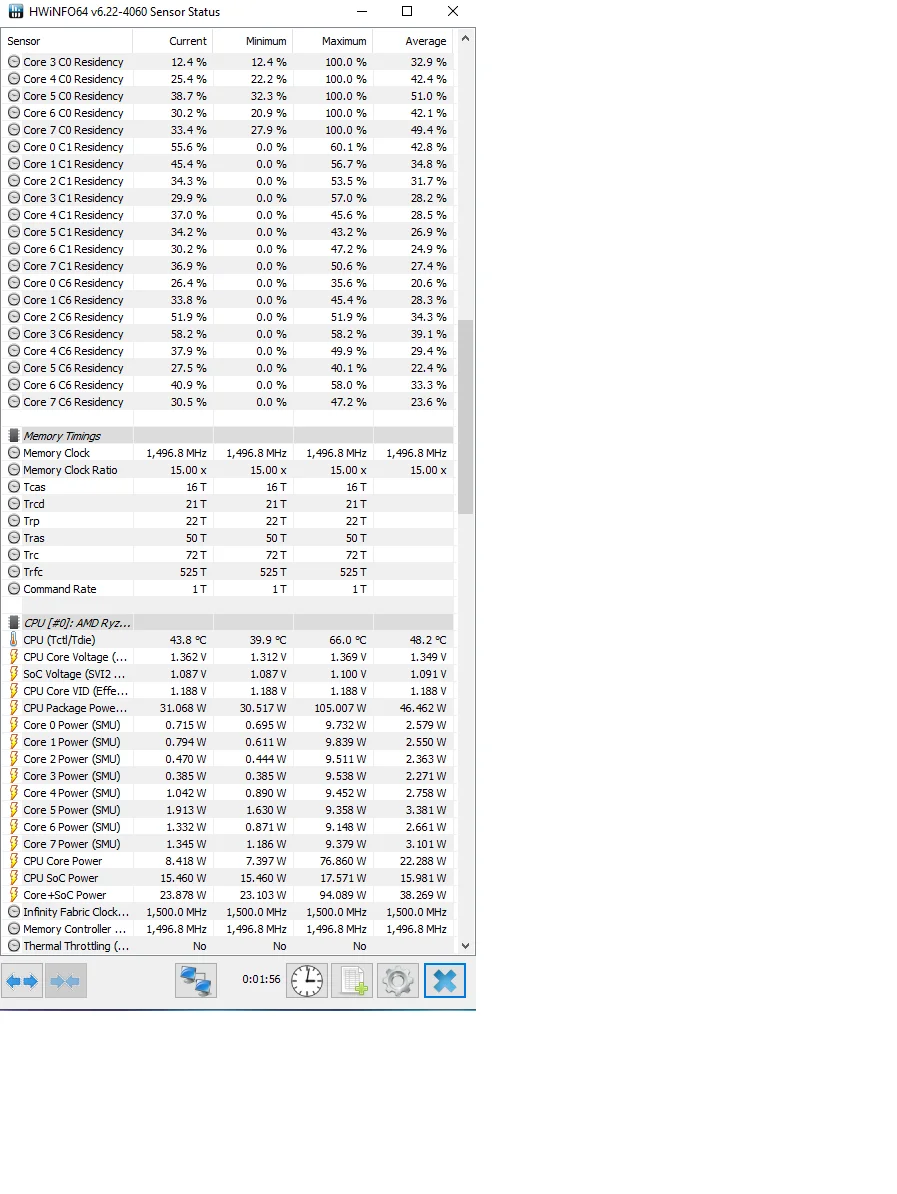Viewport: 897px width, 1194px height.
Task: Click the icon beside Command Rate
Action: click(14, 589)
